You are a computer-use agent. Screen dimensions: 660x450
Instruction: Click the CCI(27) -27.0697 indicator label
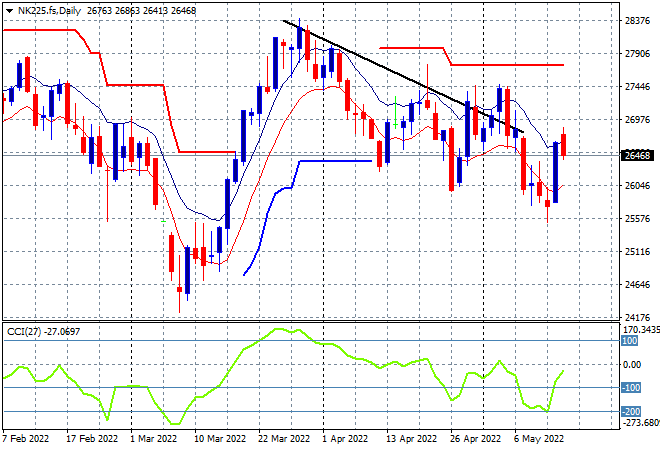pos(43,332)
